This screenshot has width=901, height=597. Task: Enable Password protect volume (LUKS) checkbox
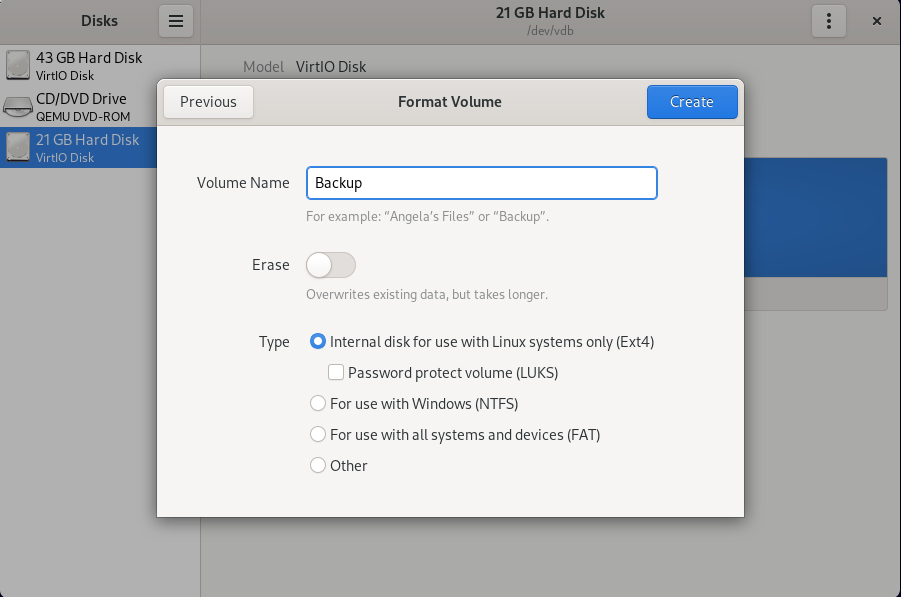tap(337, 373)
